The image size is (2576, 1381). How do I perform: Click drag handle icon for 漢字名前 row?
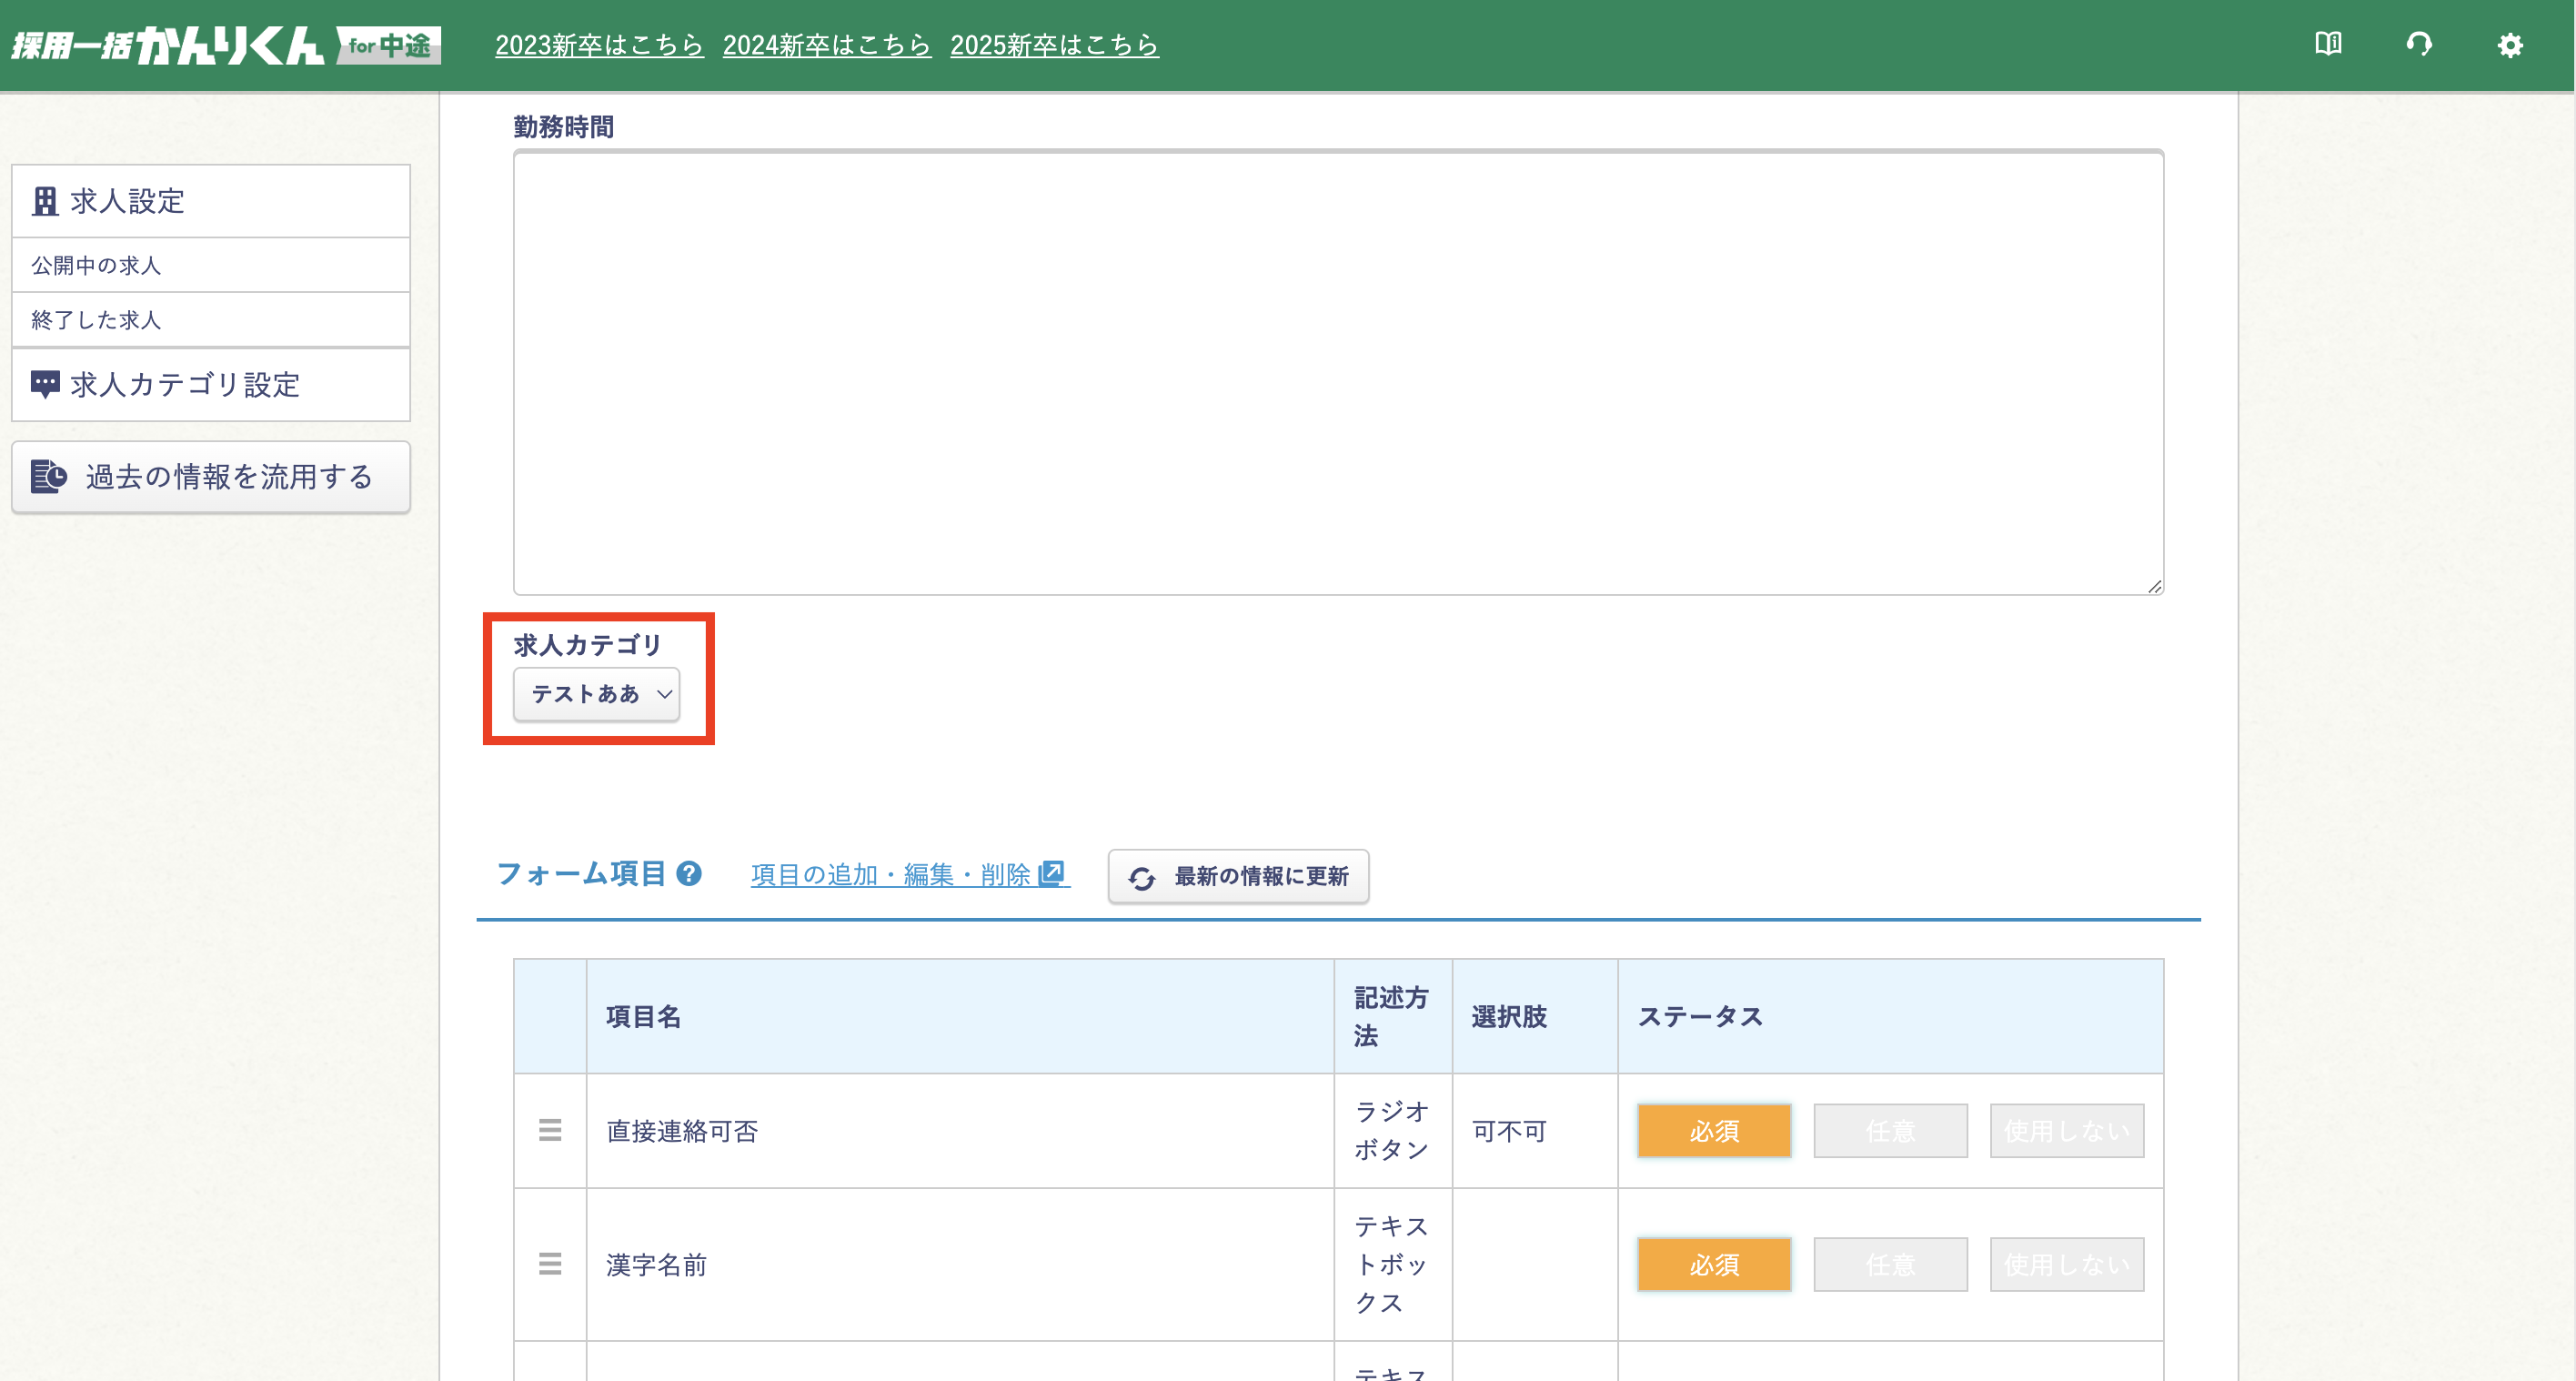point(550,1263)
